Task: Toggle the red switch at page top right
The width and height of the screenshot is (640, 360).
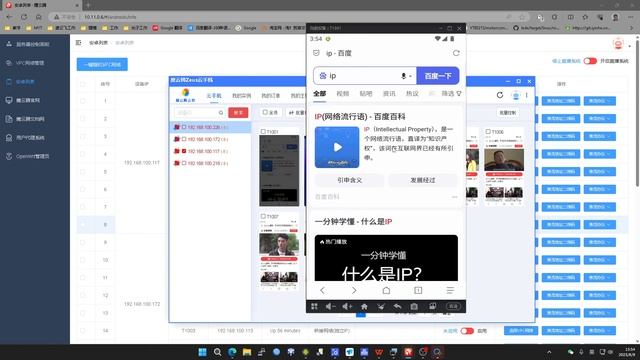Action: coord(590,61)
